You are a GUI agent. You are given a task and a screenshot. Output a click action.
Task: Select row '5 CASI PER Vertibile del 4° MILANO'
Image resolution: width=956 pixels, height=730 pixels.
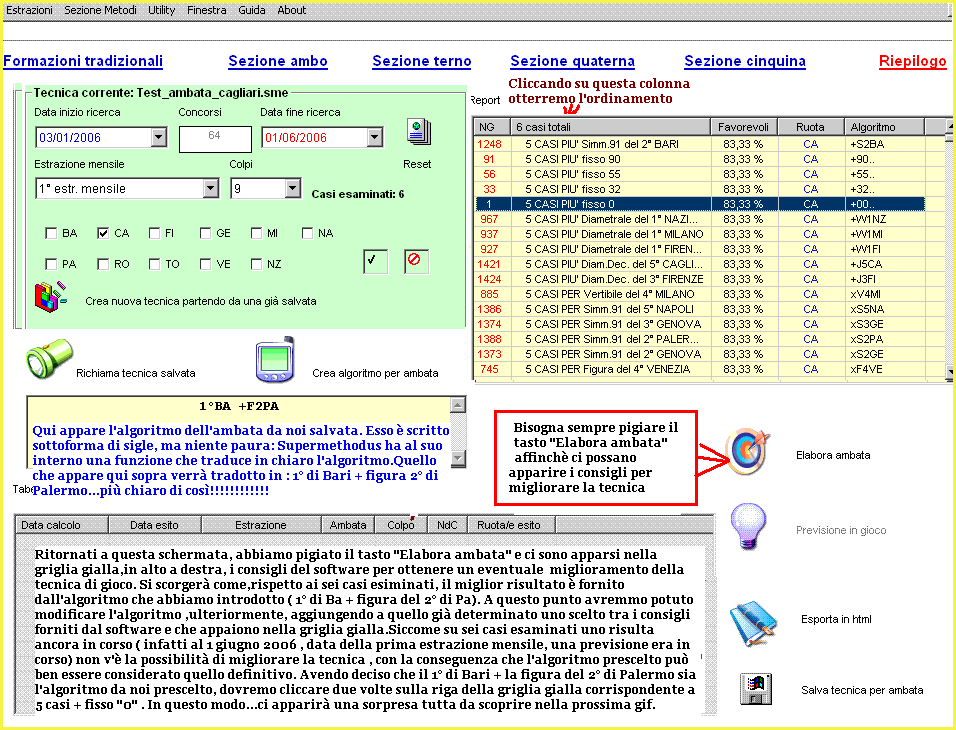(x=700, y=294)
